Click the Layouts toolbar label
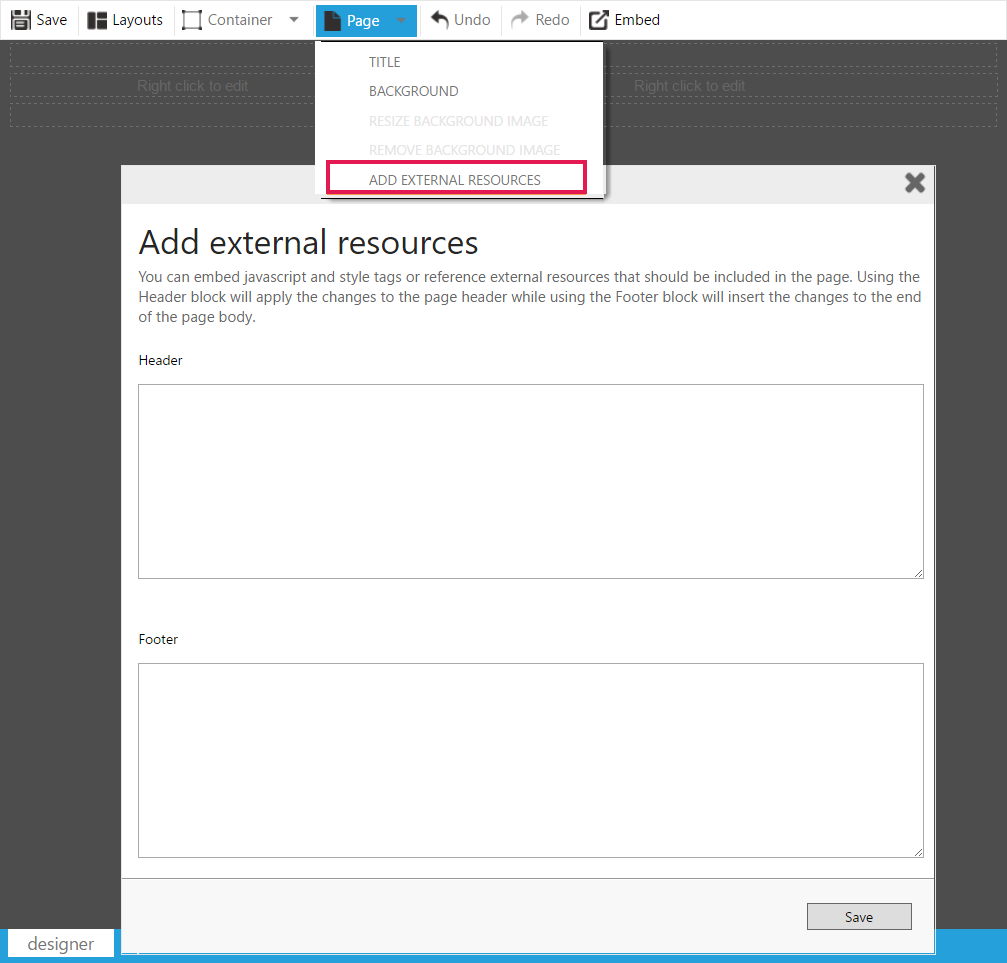Image resolution: width=1007 pixels, height=963 pixels. pos(137,20)
